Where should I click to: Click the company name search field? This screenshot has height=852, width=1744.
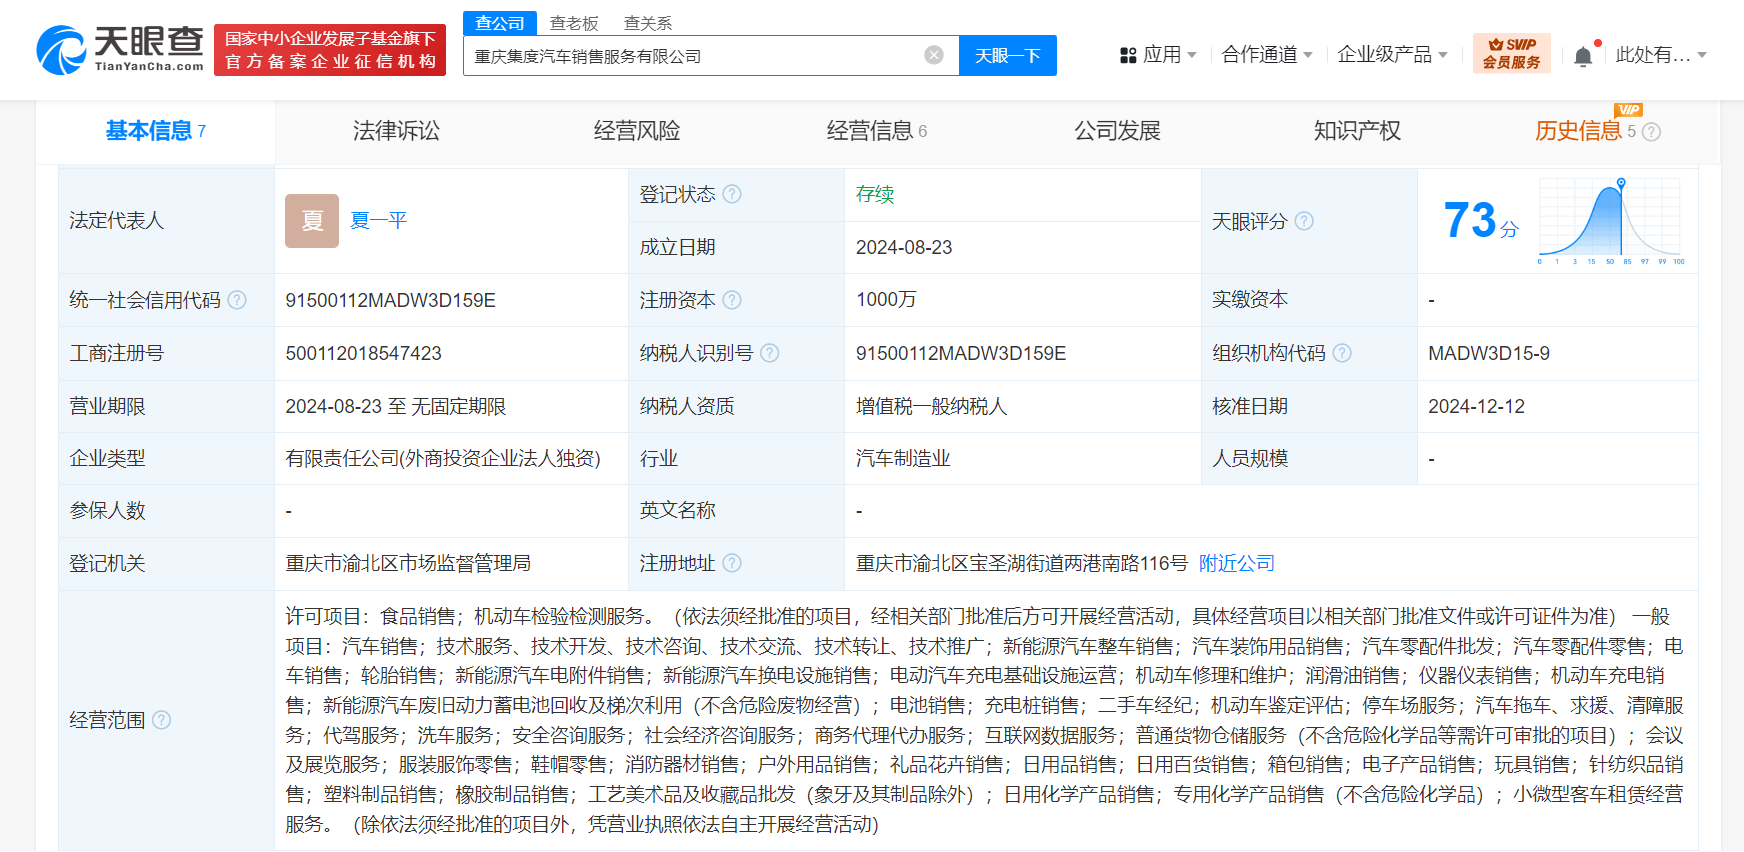(x=690, y=56)
